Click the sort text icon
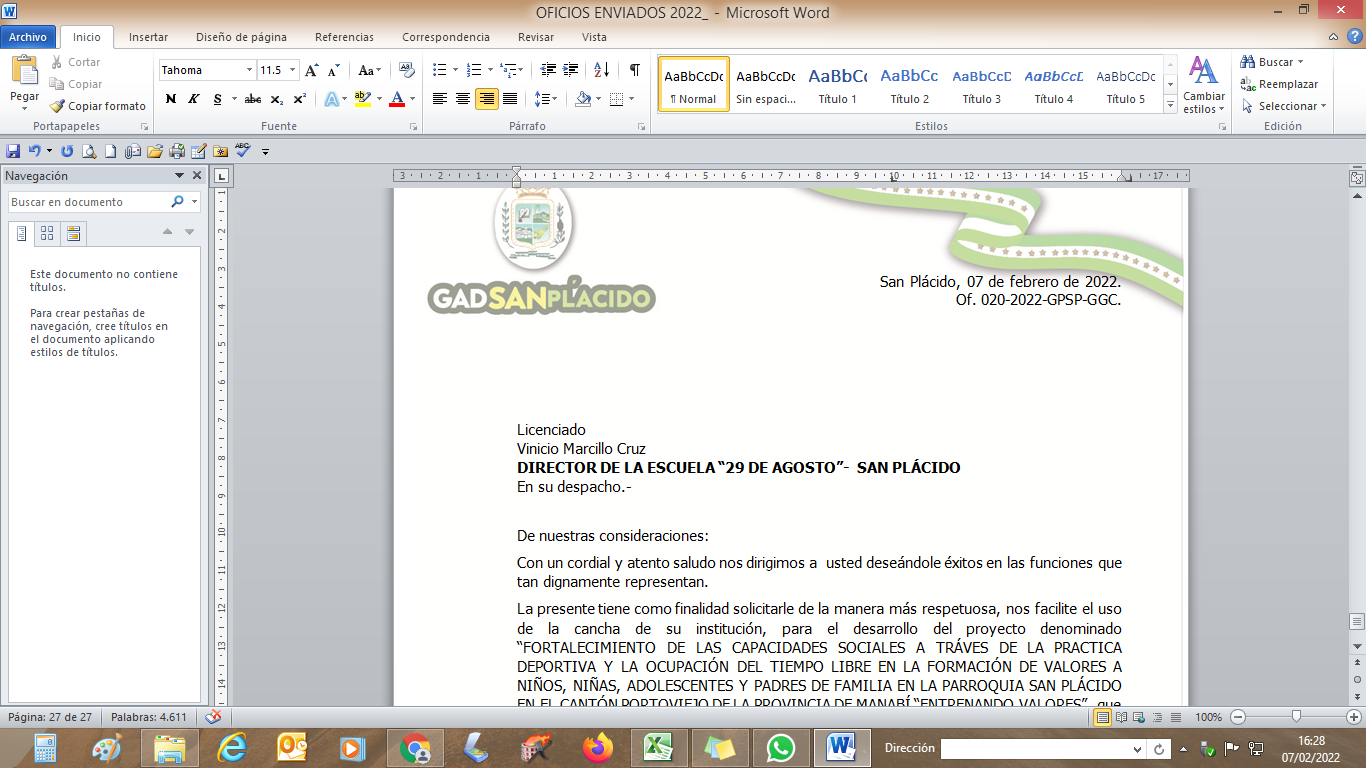Viewport: 1366px width, 768px height. [601, 70]
